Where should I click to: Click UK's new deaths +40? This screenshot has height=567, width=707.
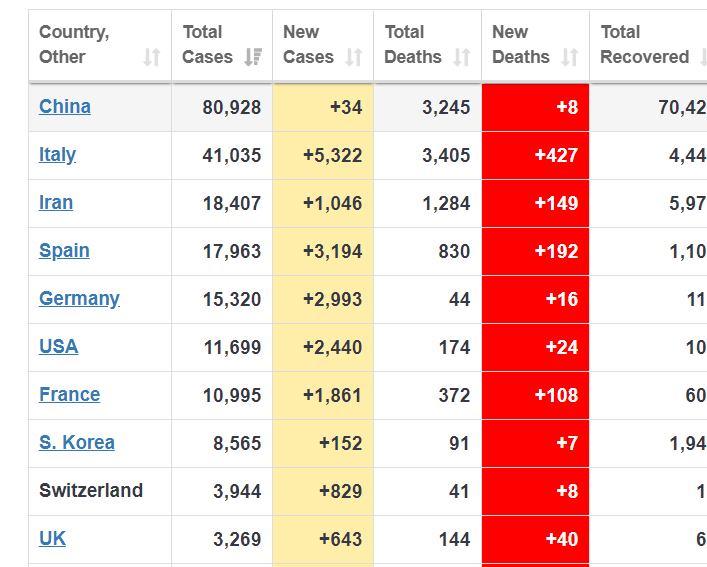tap(562, 540)
